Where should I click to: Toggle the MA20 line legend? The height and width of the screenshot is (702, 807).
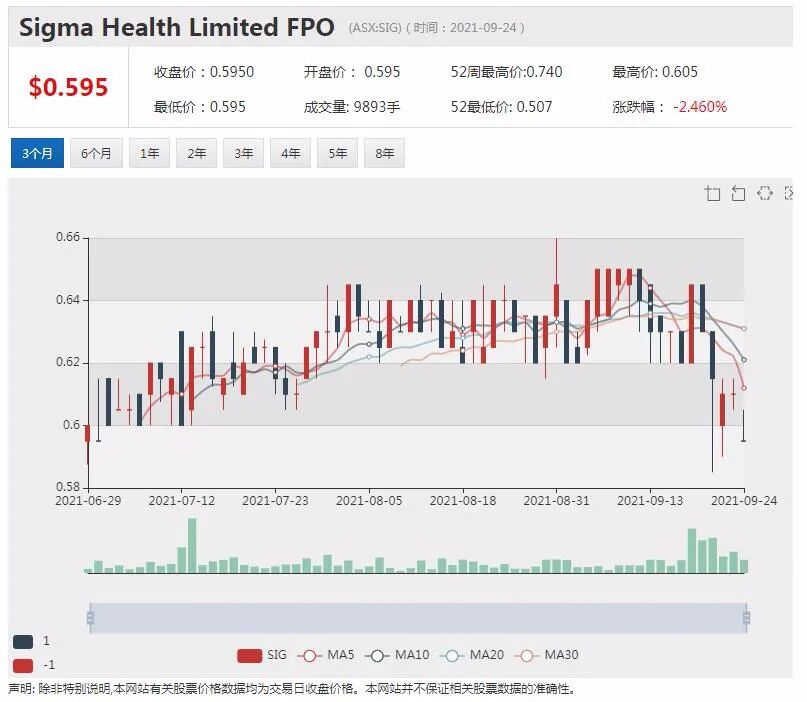tap(471, 655)
